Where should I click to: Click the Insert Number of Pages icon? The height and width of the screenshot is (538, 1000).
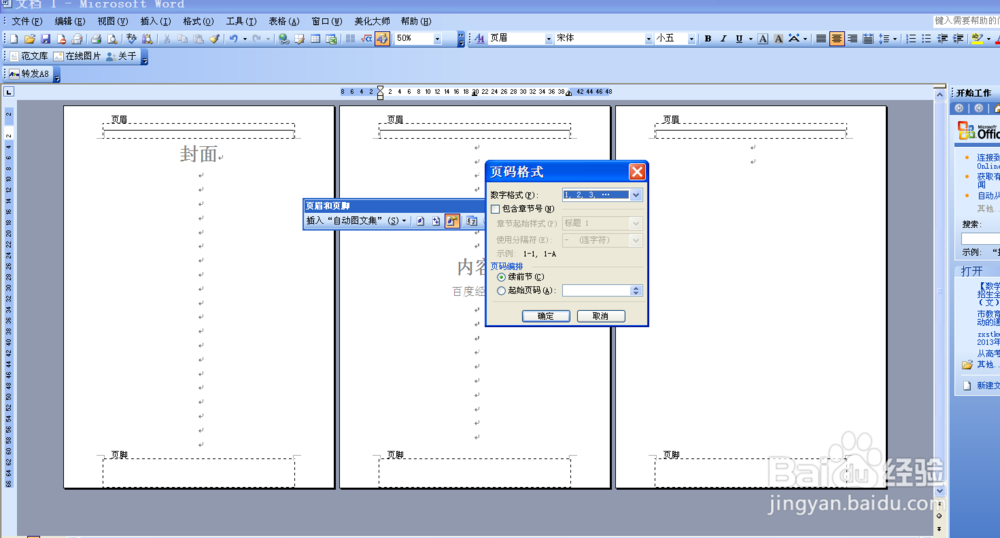[436, 221]
